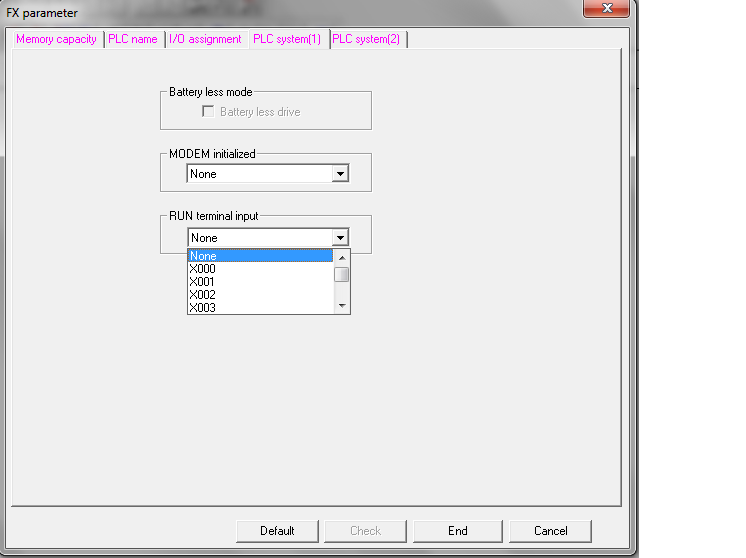This screenshot has width=746, height=558.
Task: Switch to the Memory capacity tab
Action: [x=56, y=39]
